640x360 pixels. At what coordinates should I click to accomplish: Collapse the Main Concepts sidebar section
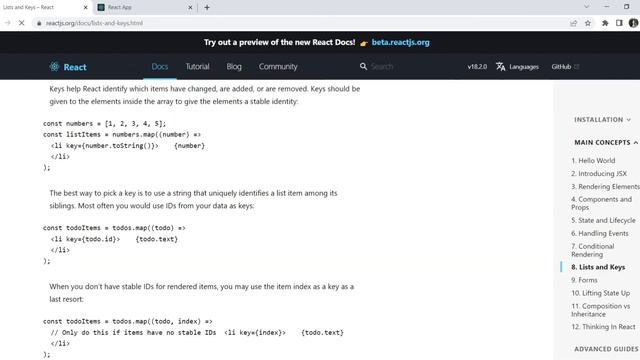tap(606, 142)
